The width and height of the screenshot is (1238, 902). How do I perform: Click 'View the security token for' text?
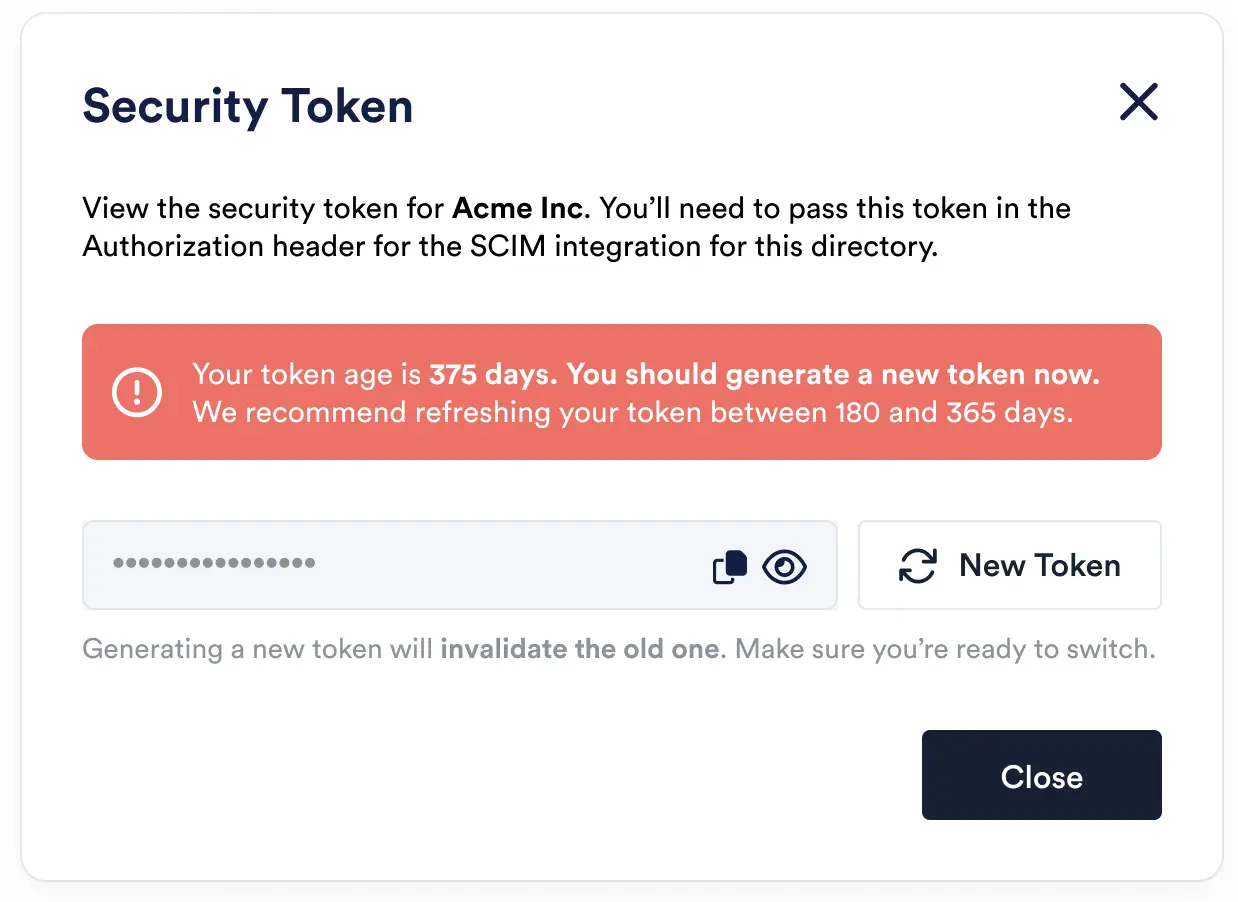[x=264, y=209]
